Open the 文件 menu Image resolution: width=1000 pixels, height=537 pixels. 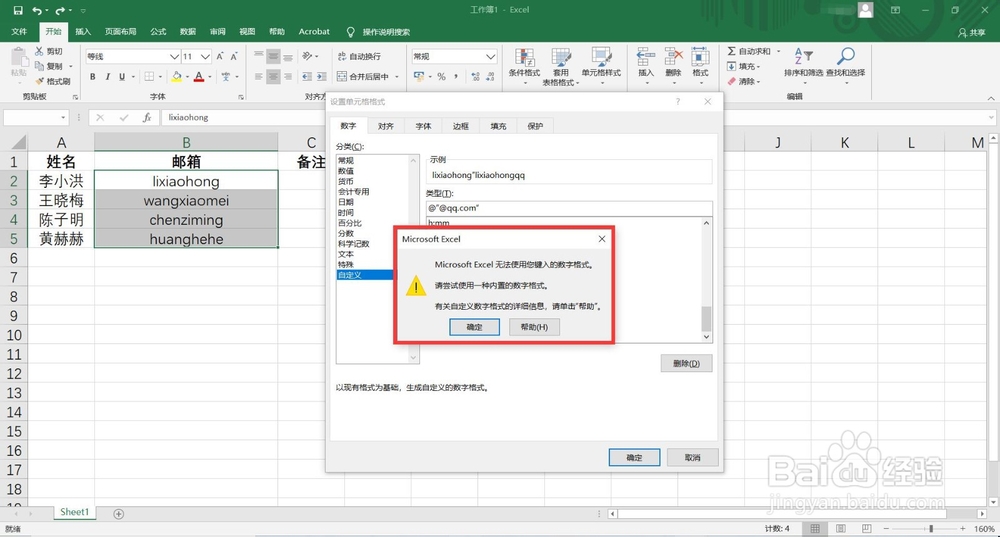click(19, 32)
